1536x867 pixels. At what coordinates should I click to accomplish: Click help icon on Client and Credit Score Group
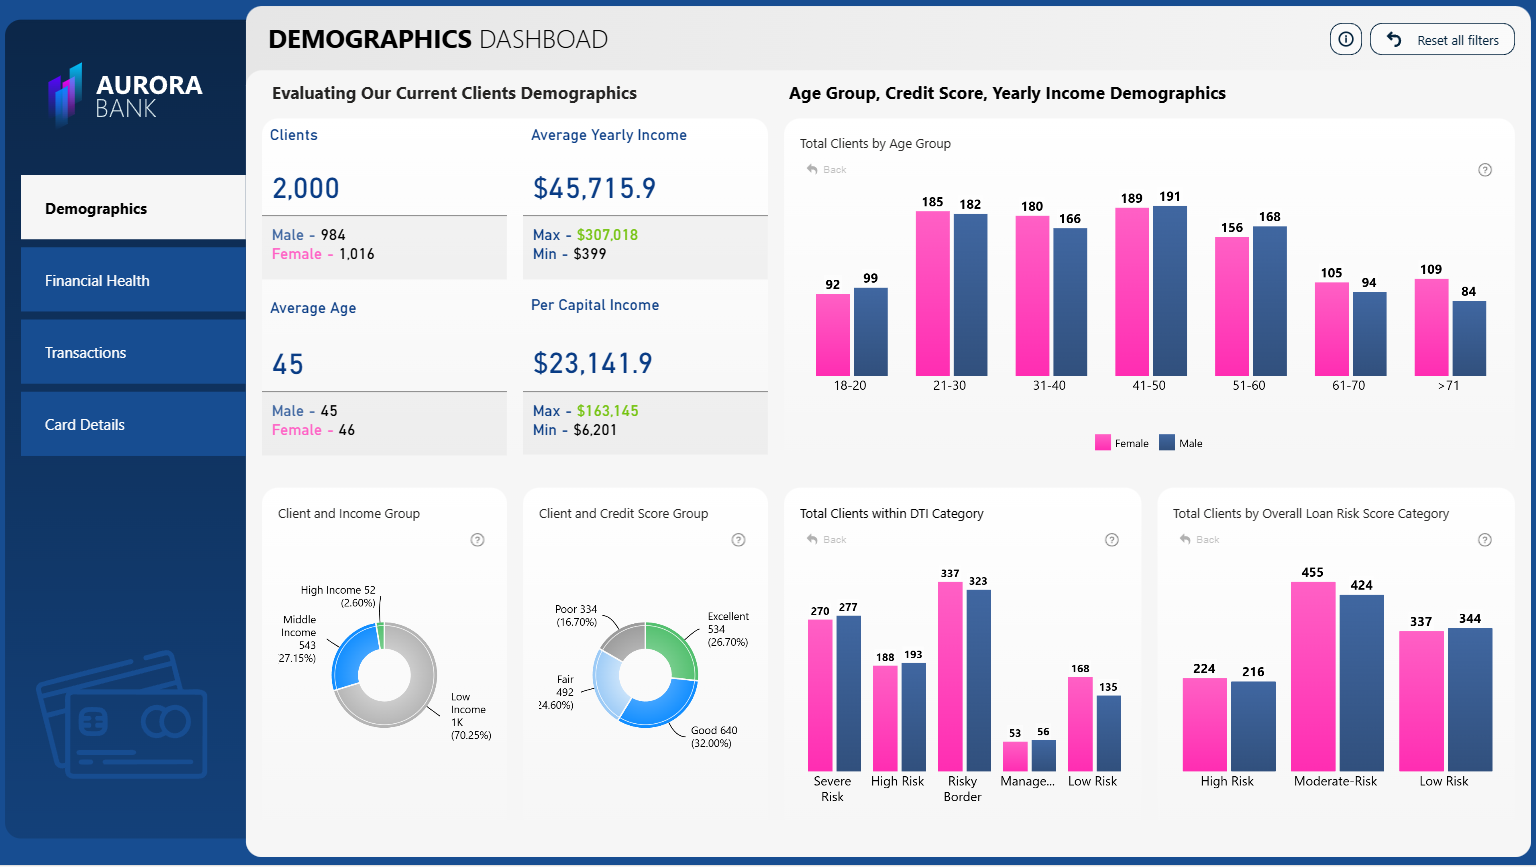[739, 540]
